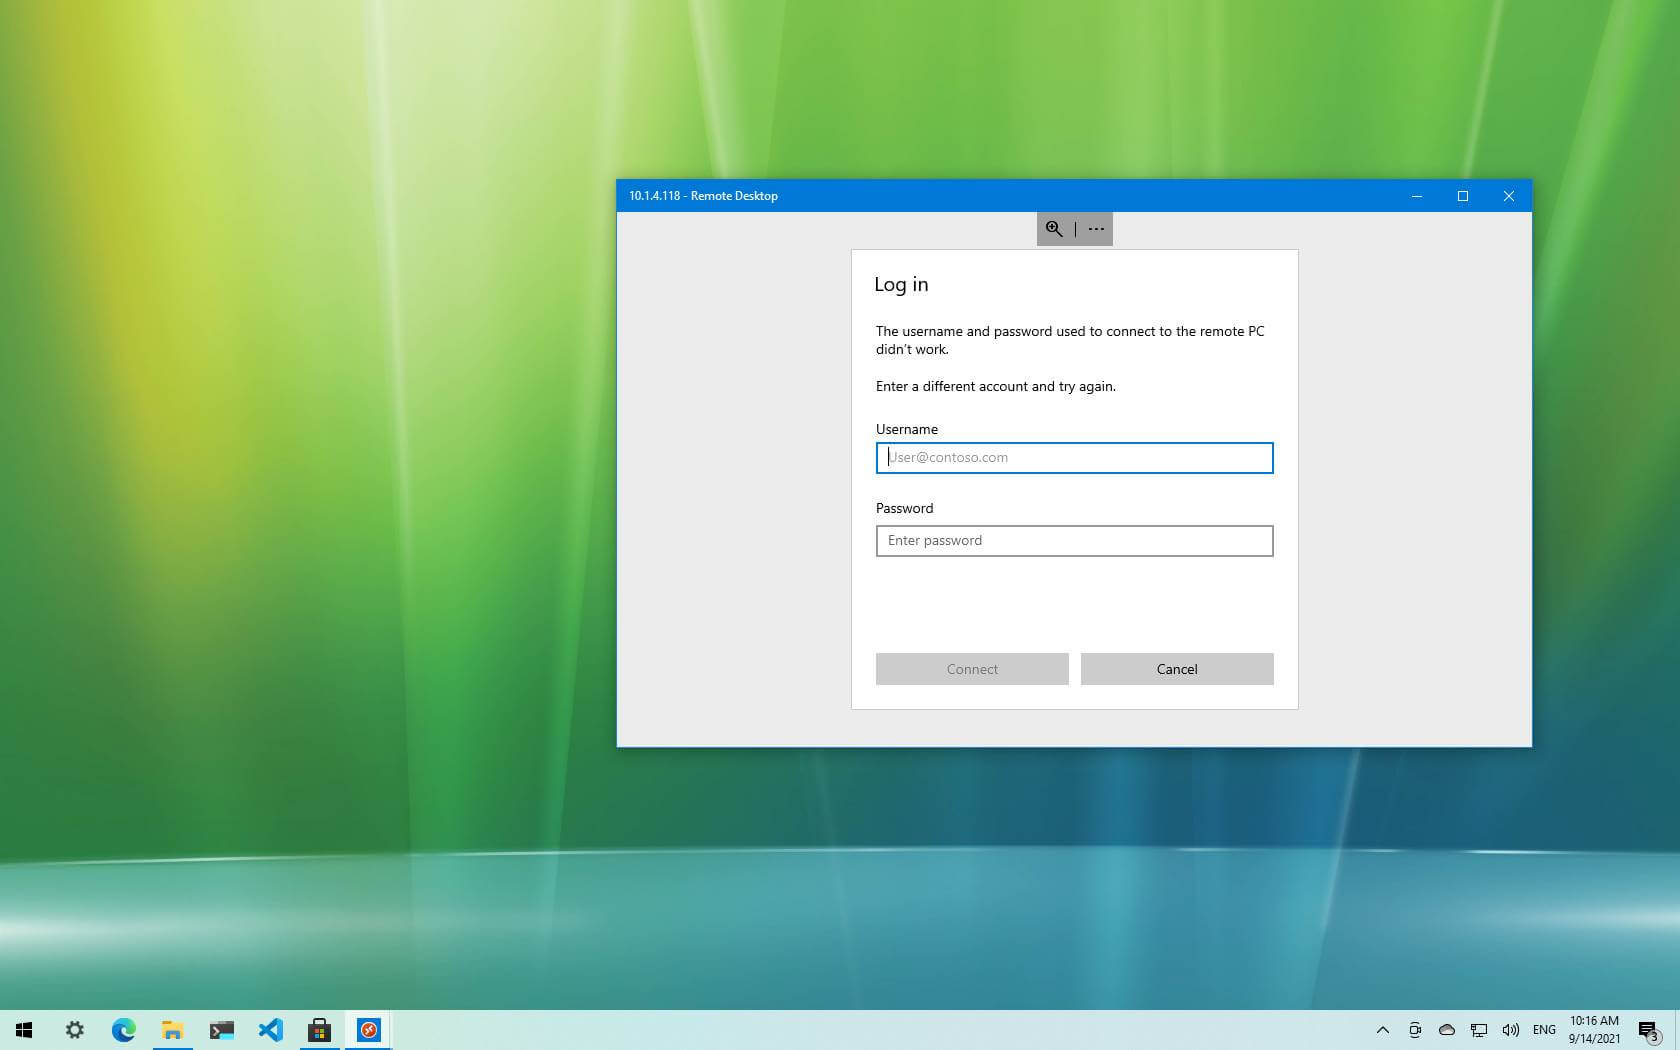Open Microsoft Store from the taskbar

[x=320, y=1030]
